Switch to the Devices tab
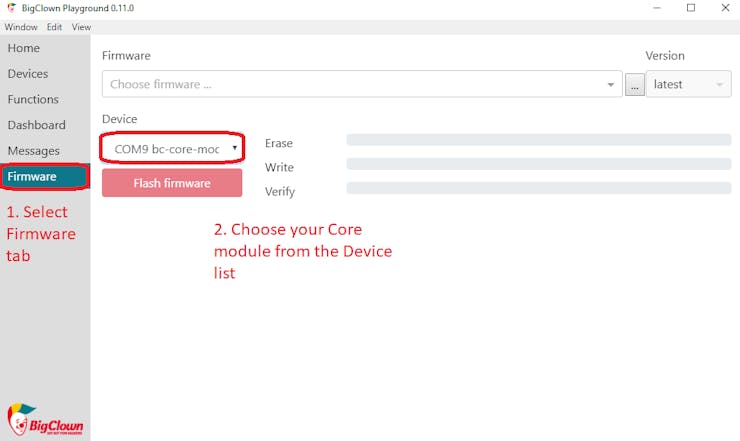740x441 pixels. tap(28, 74)
